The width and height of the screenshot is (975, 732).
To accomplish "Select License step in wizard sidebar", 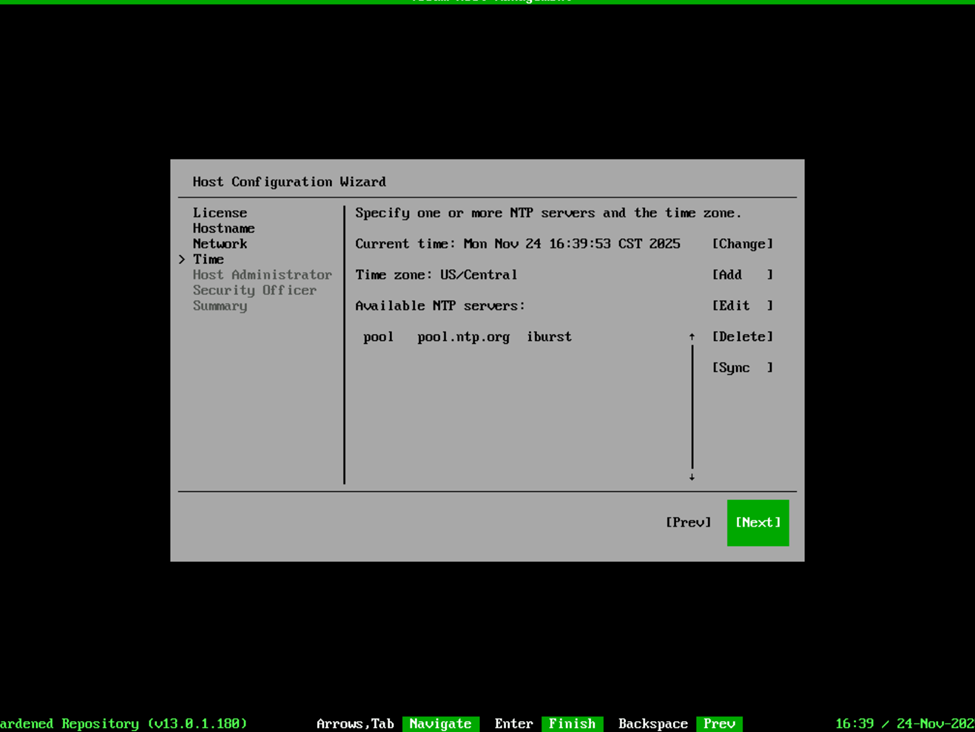I will point(220,213).
